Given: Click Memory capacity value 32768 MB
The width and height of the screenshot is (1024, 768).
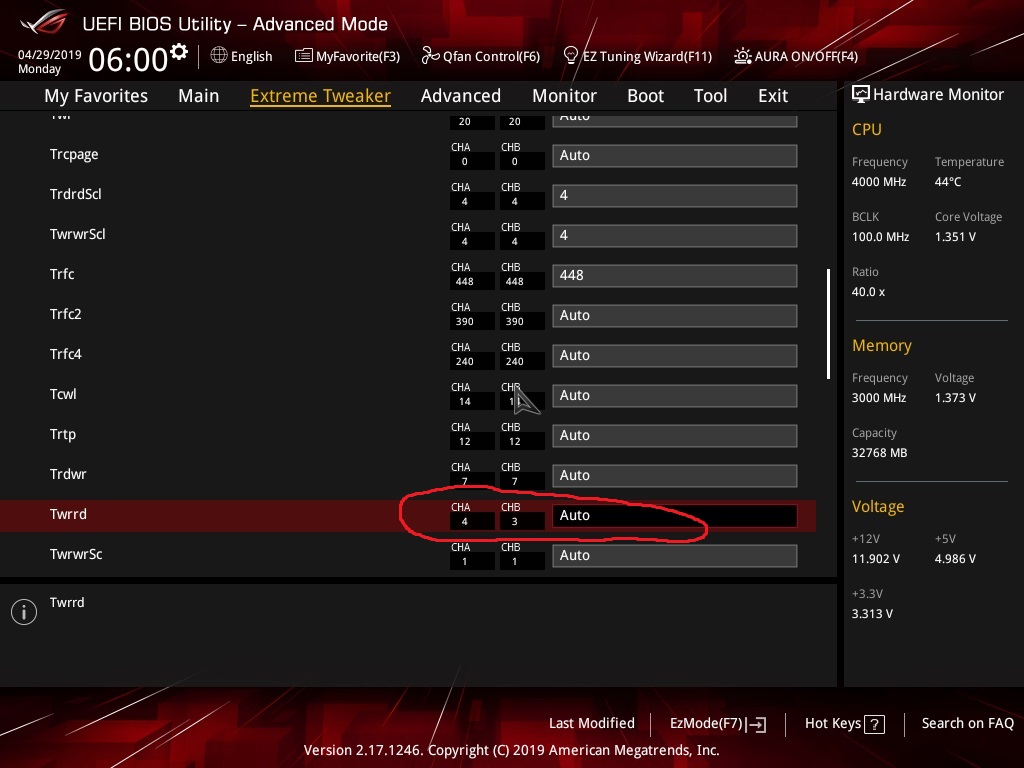Looking at the screenshot, I should [x=879, y=453].
